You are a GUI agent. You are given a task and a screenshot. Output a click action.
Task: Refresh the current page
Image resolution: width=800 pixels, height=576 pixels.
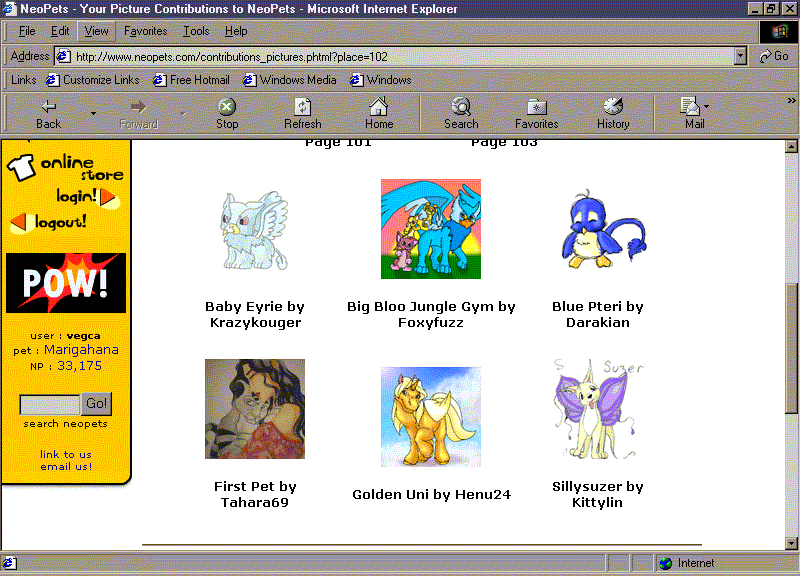point(303,114)
